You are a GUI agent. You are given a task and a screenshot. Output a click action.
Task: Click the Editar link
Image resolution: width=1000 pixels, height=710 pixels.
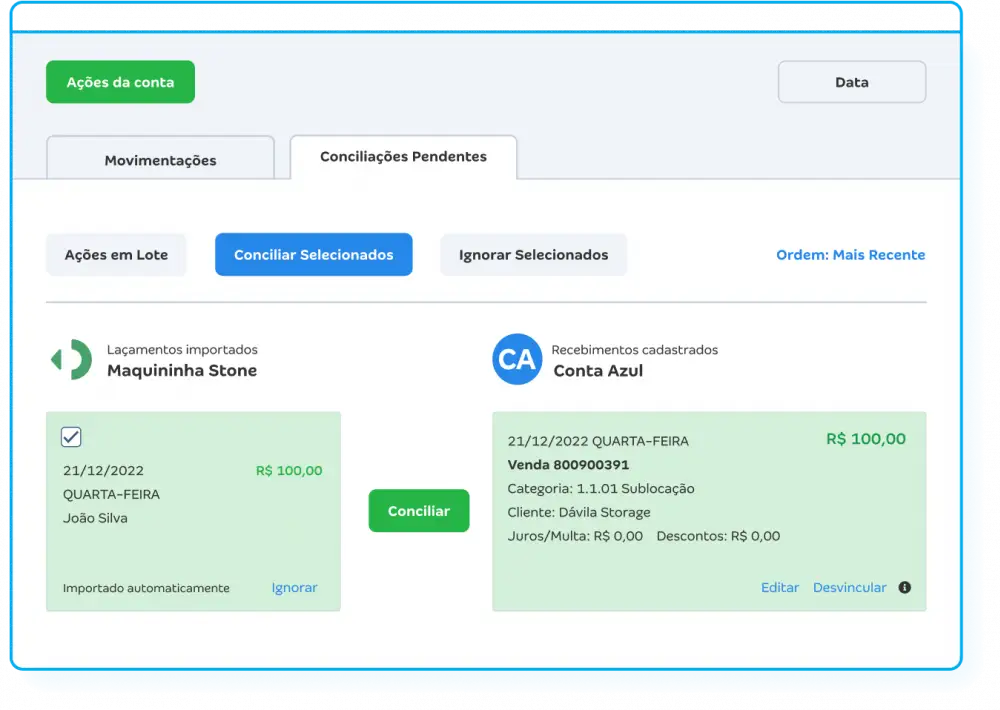point(779,588)
